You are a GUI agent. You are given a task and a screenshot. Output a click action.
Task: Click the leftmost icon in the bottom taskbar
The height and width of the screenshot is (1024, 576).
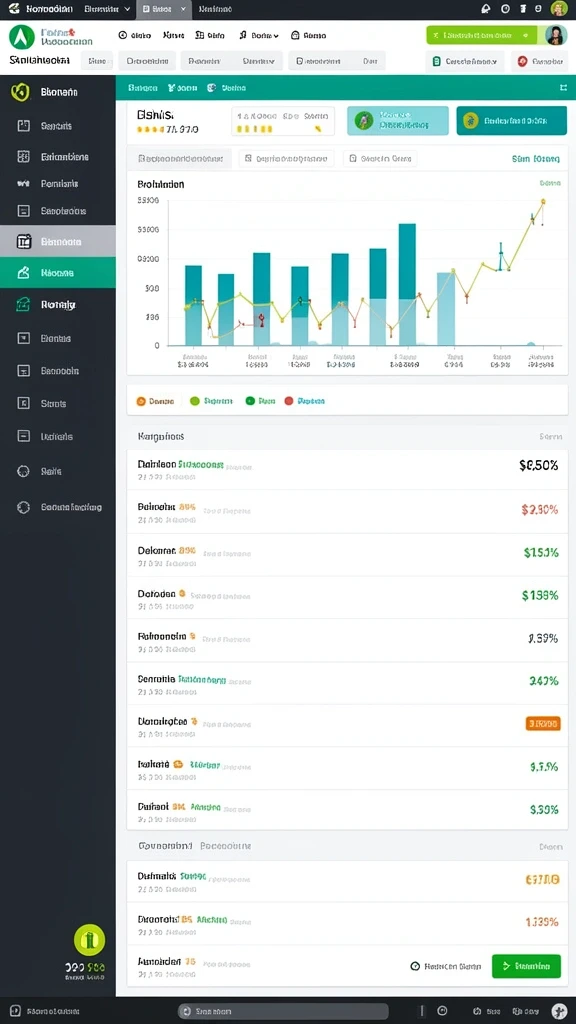click(x=16, y=1011)
